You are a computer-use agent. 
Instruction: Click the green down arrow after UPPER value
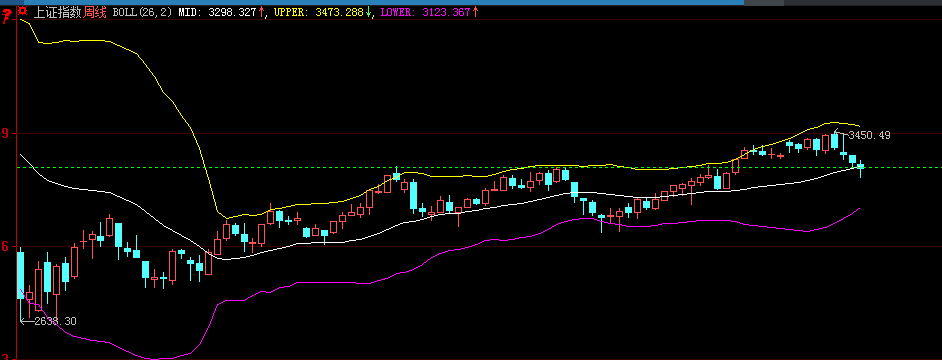pyautogui.click(x=368, y=12)
